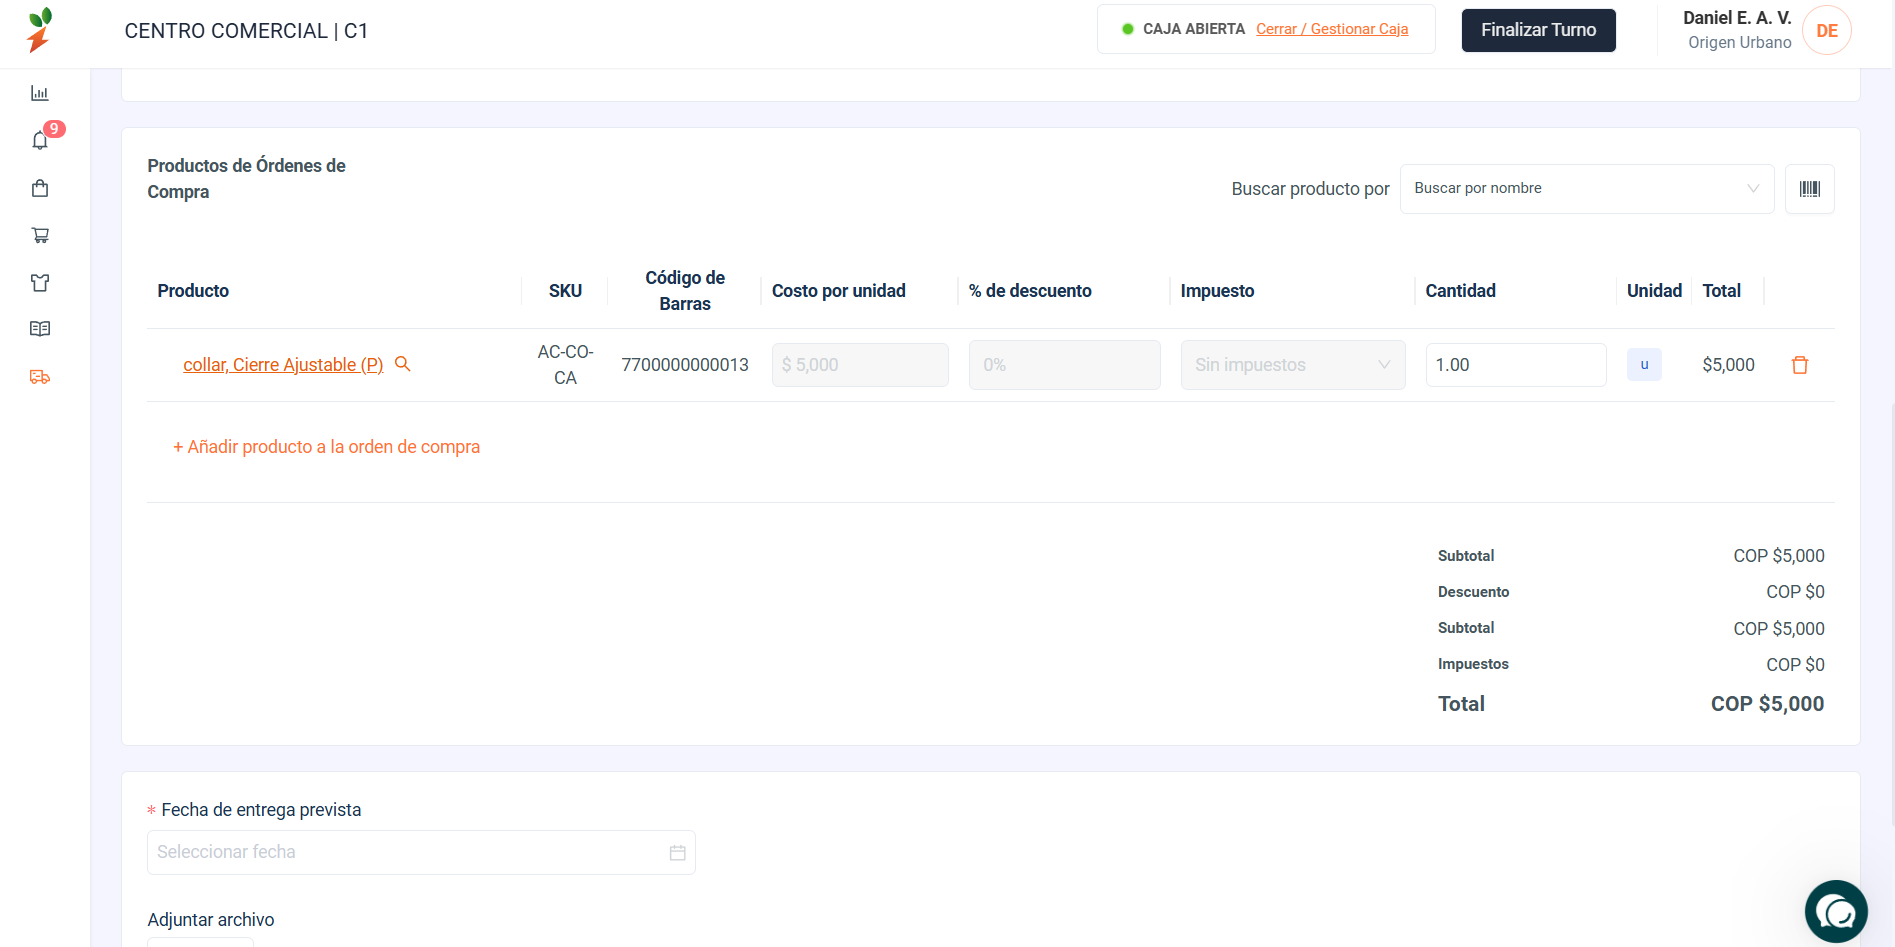The width and height of the screenshot is (1895, 947).
Task: Open the open-book catalog sidebar icon
Action: pos(40,329)
